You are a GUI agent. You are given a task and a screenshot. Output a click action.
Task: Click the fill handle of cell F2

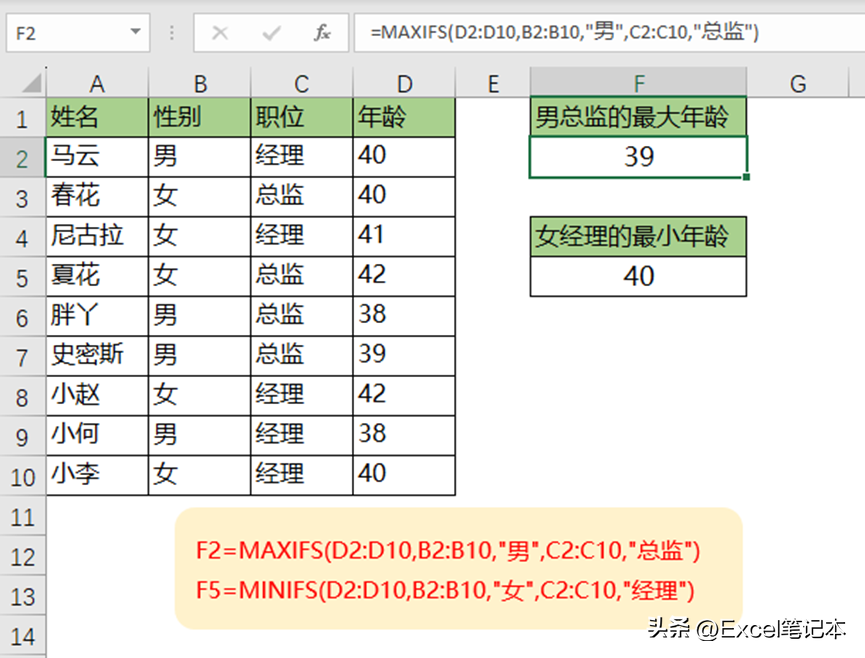point(746,177)
